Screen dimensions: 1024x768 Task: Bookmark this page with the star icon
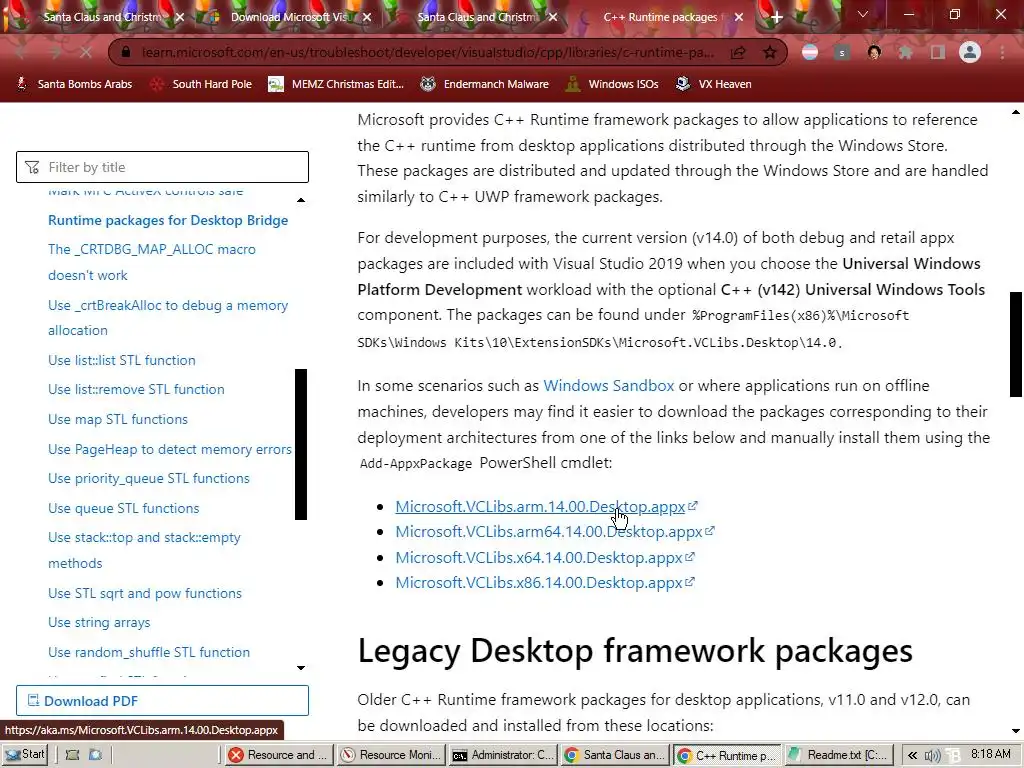(770, 52)
